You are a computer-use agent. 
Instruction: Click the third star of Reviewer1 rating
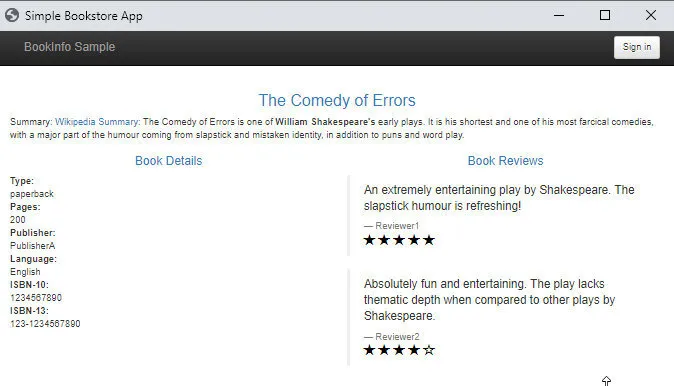coord(399,240)
